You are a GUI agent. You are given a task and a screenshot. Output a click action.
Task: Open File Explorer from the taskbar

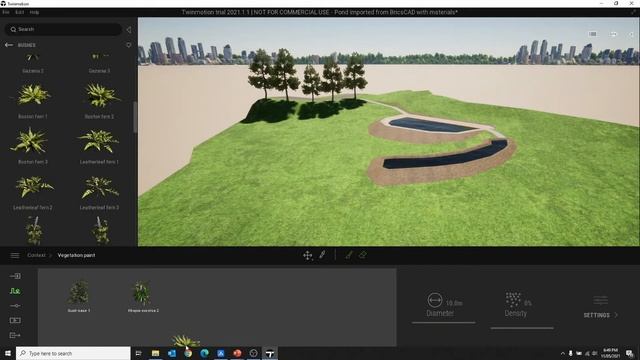click(155, 353)
